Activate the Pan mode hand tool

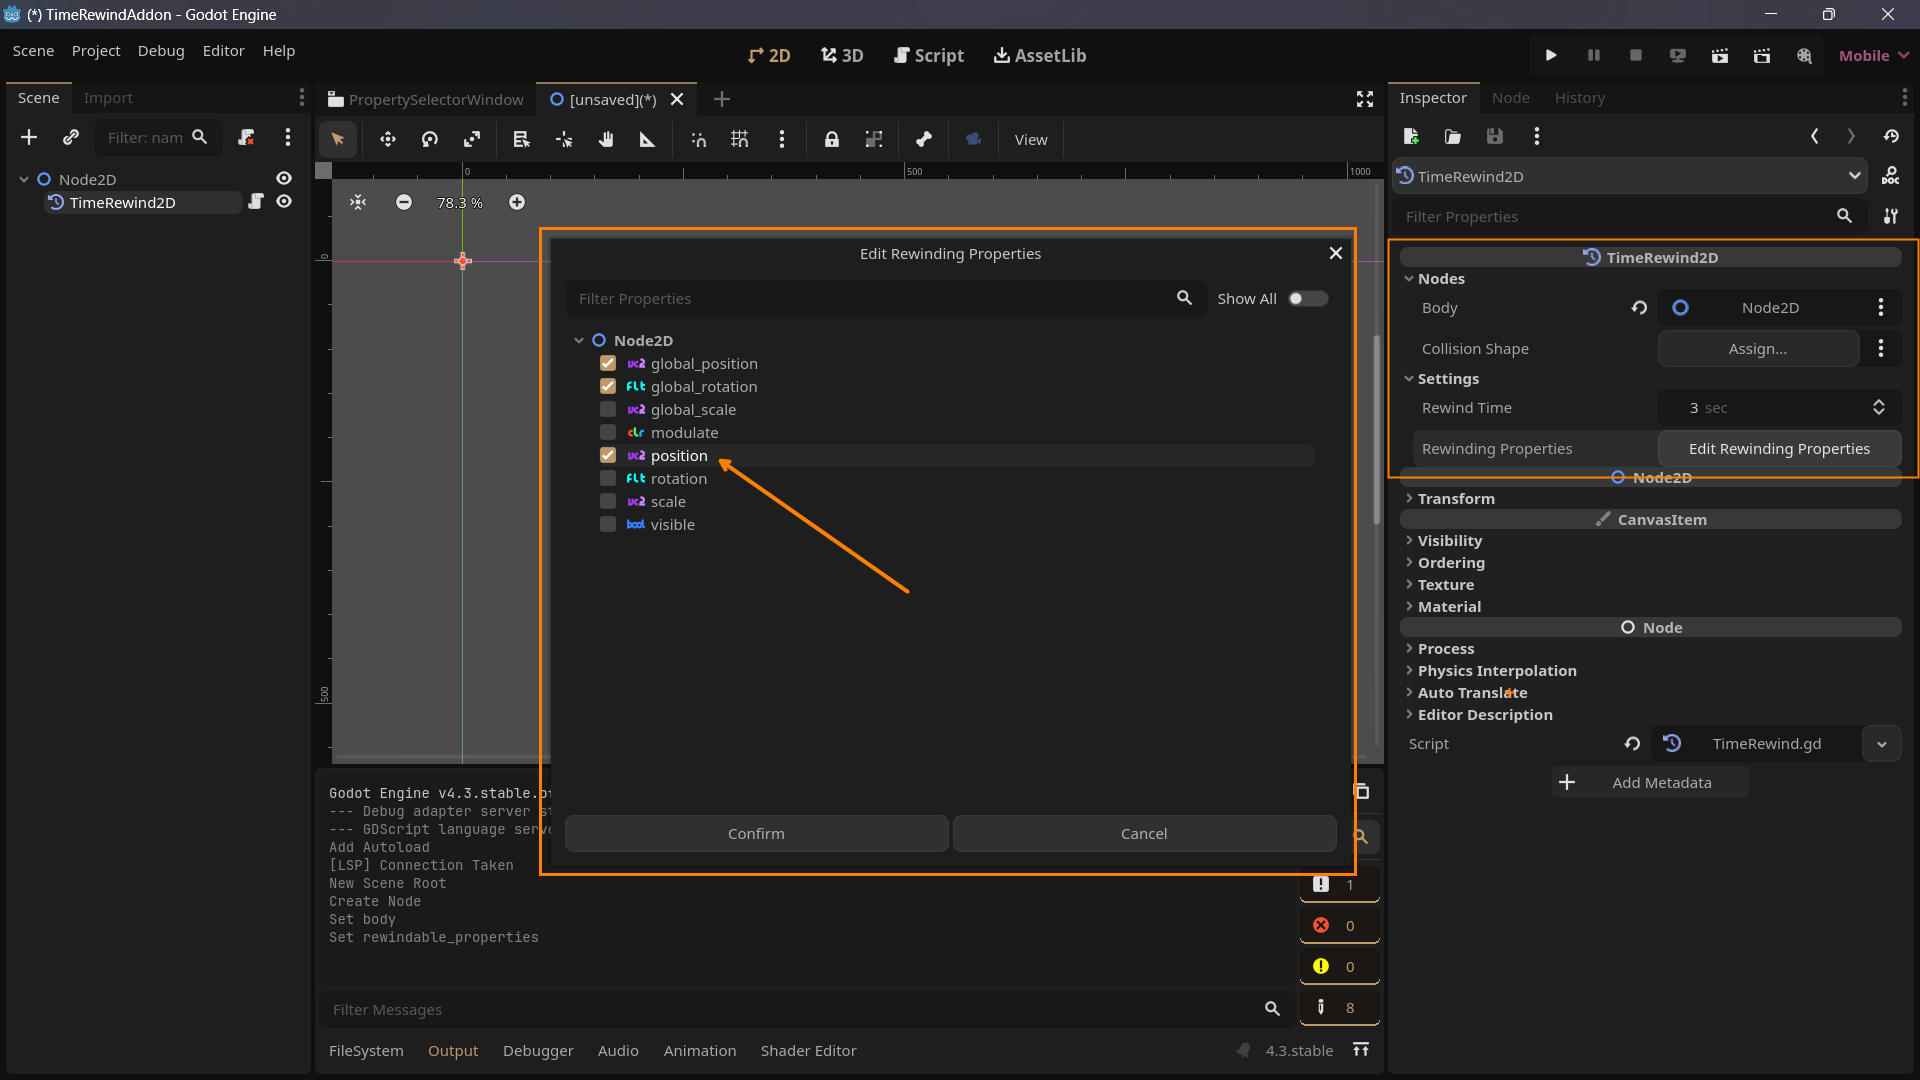[x=606, y=140]
